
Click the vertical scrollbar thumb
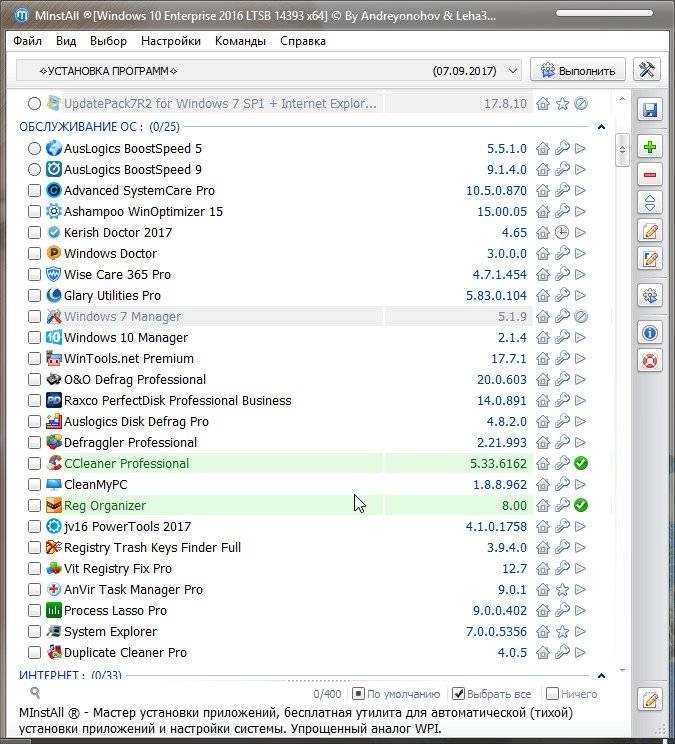(x=622, y=150)
